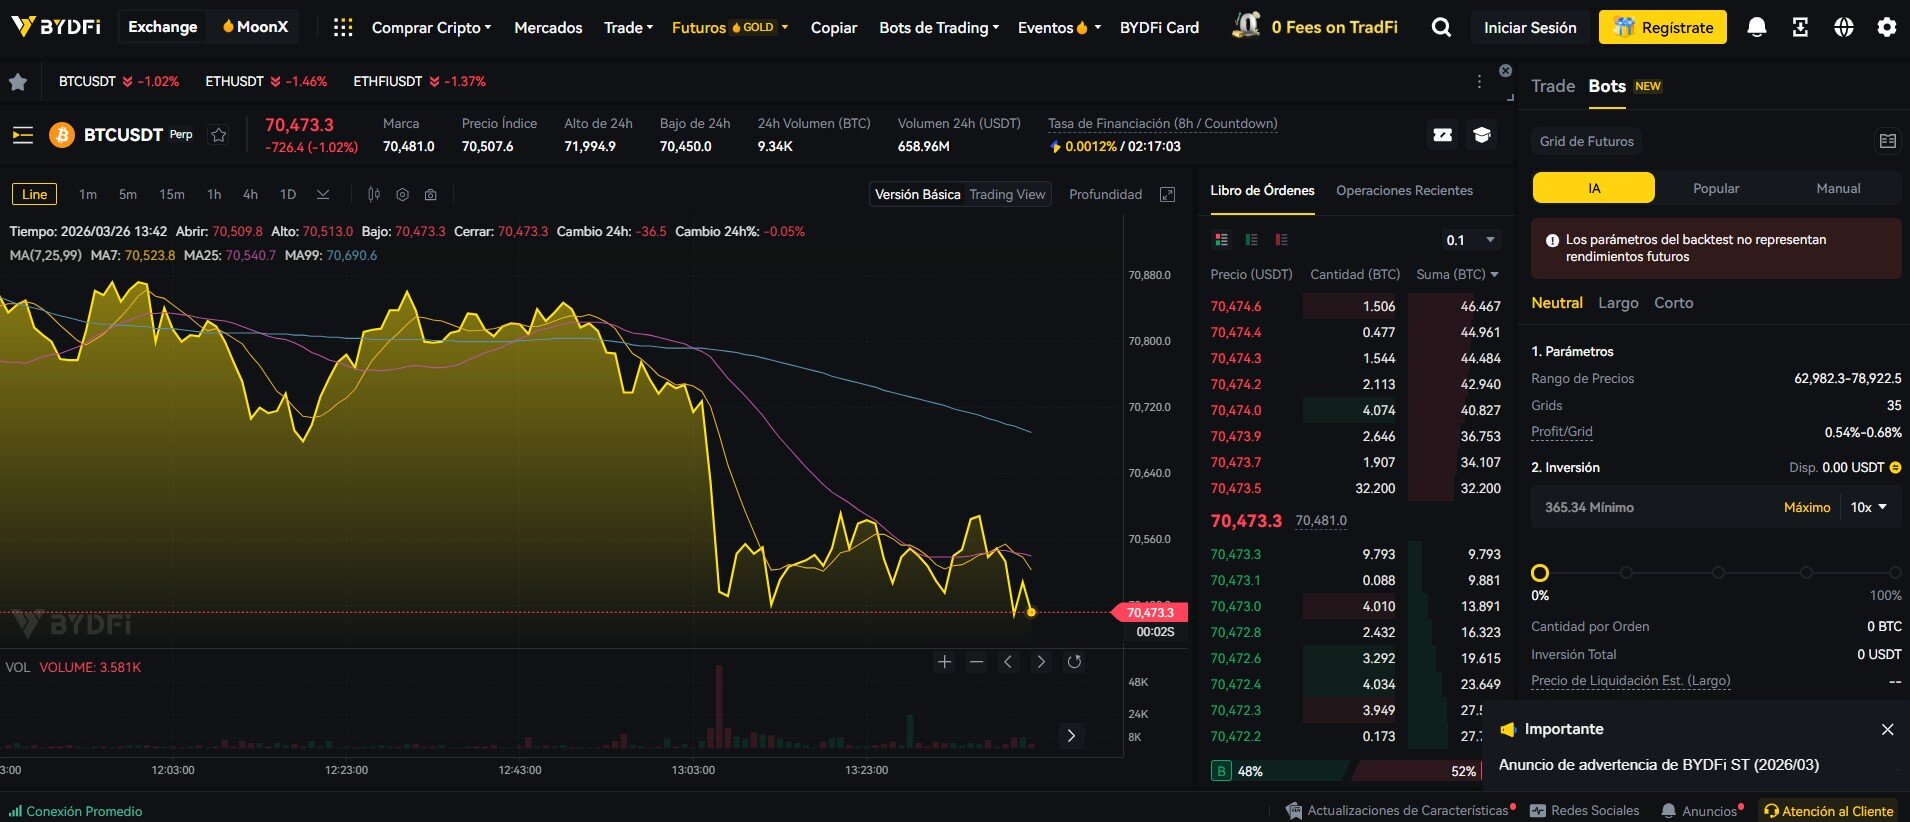
Task: Switch to the Trade panel tab
Action: point(1553,86)
